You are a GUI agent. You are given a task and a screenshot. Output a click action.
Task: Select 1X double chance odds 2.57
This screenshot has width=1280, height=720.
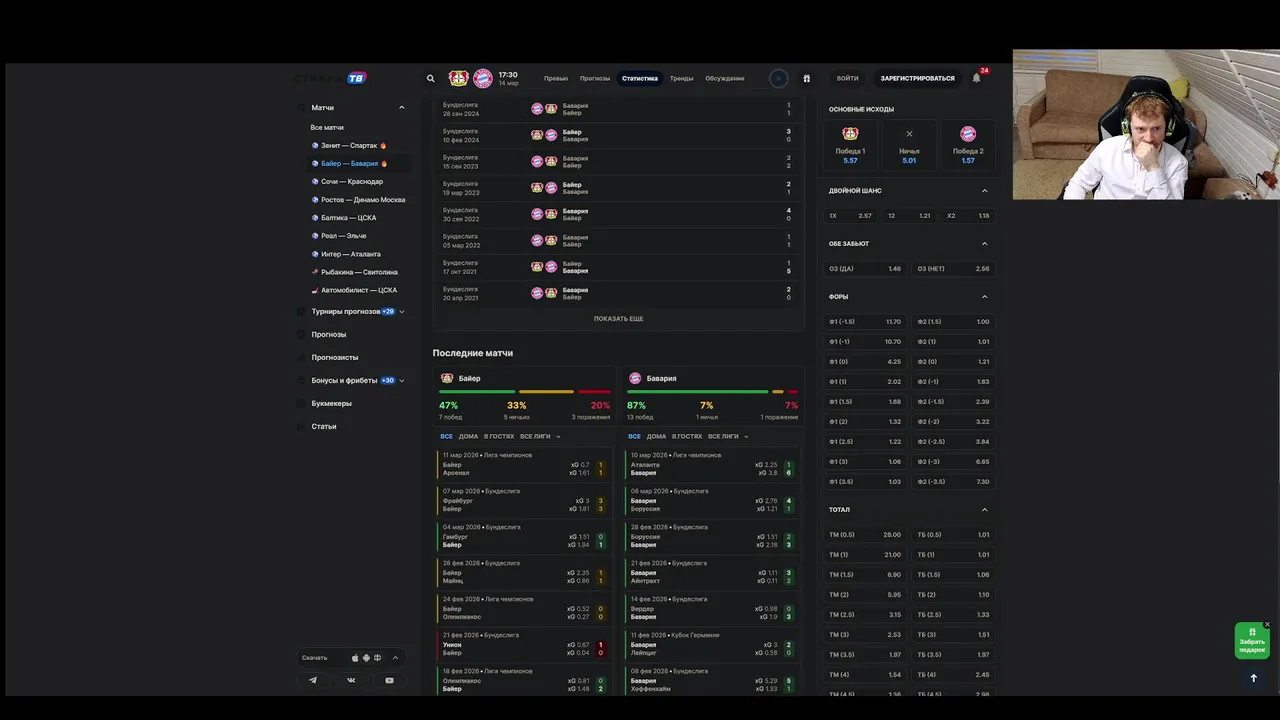[x=850, y=215]
